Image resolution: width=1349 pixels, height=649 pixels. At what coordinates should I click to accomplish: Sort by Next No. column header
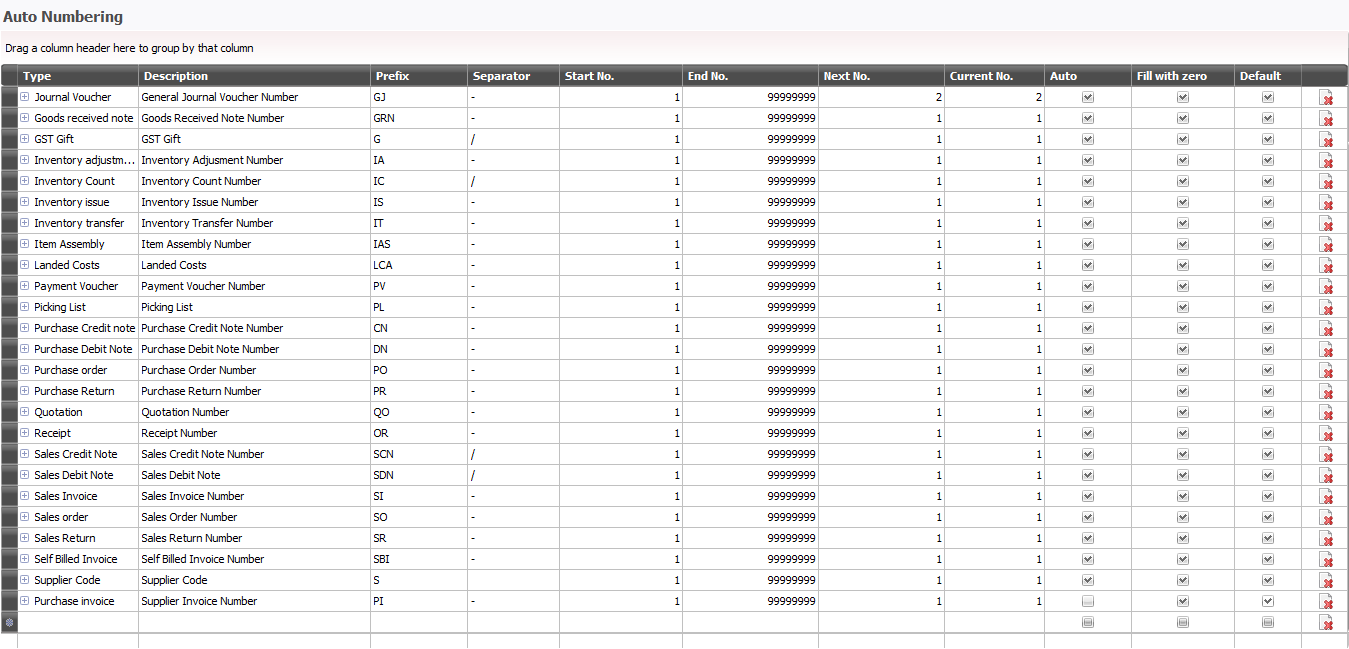[881, 76]
